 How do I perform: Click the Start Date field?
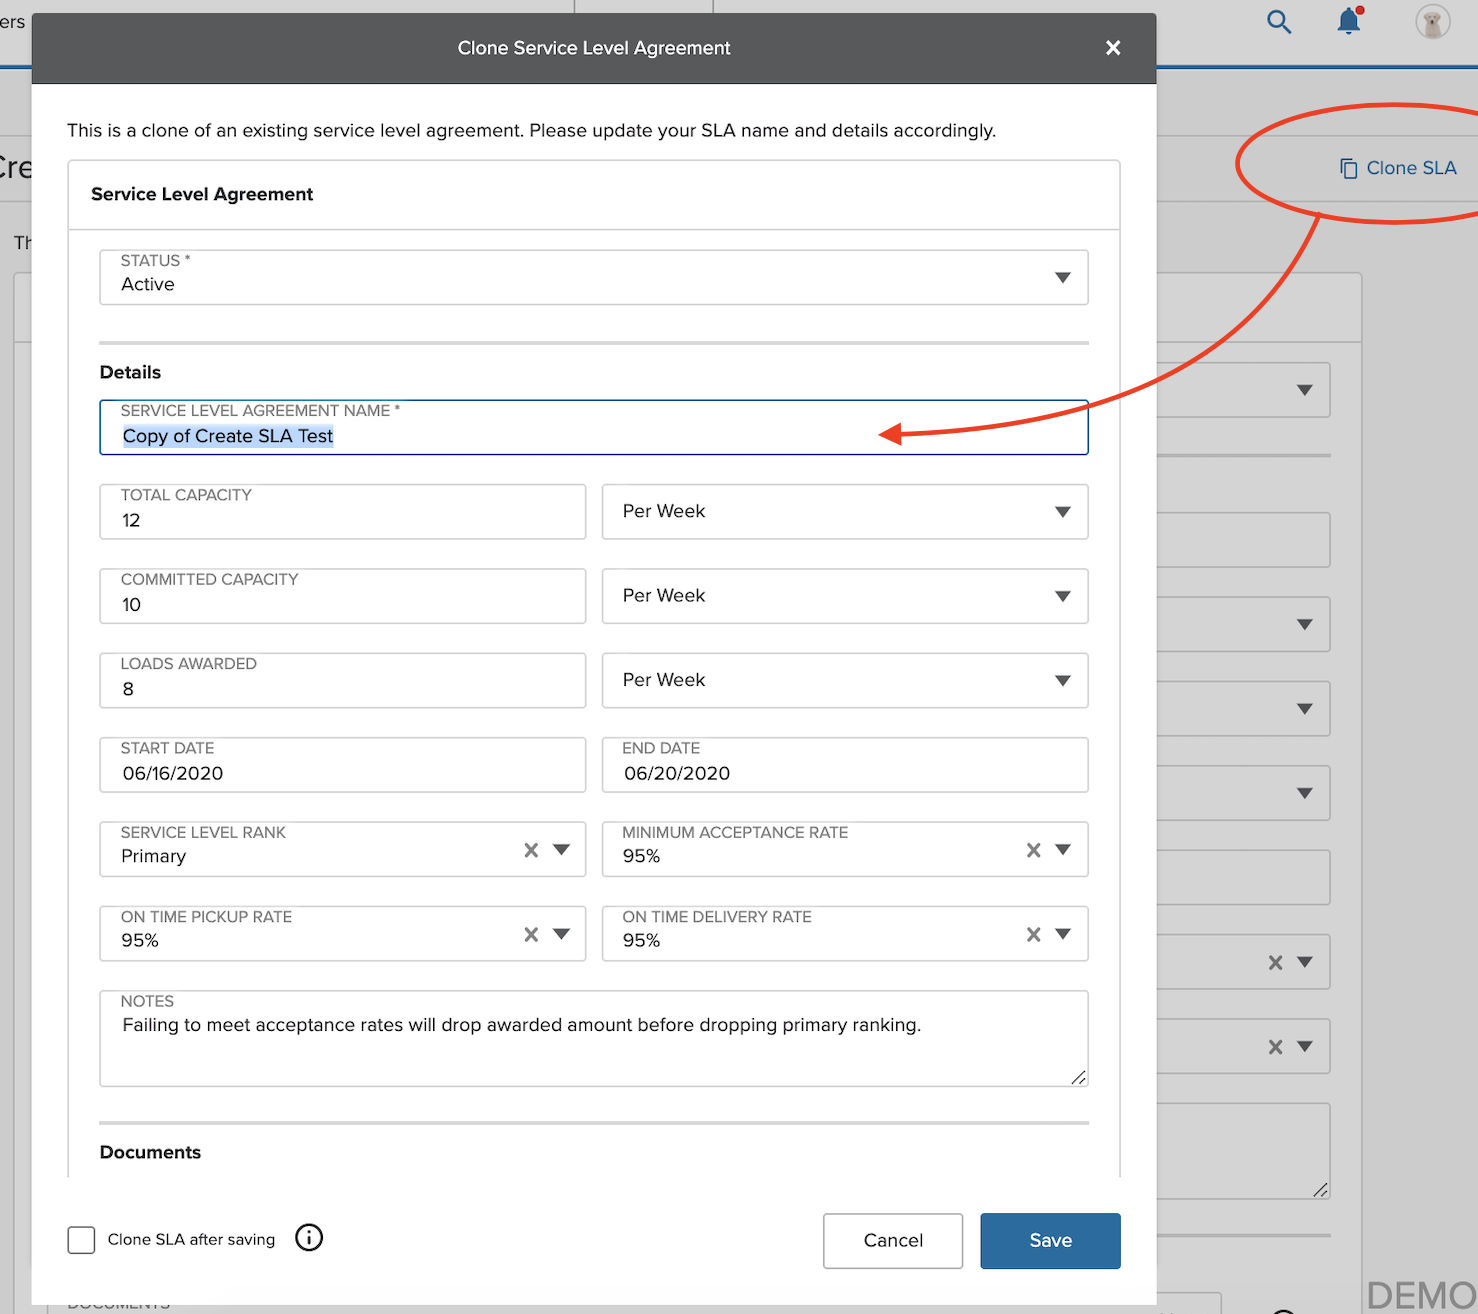tap(343, 765)
